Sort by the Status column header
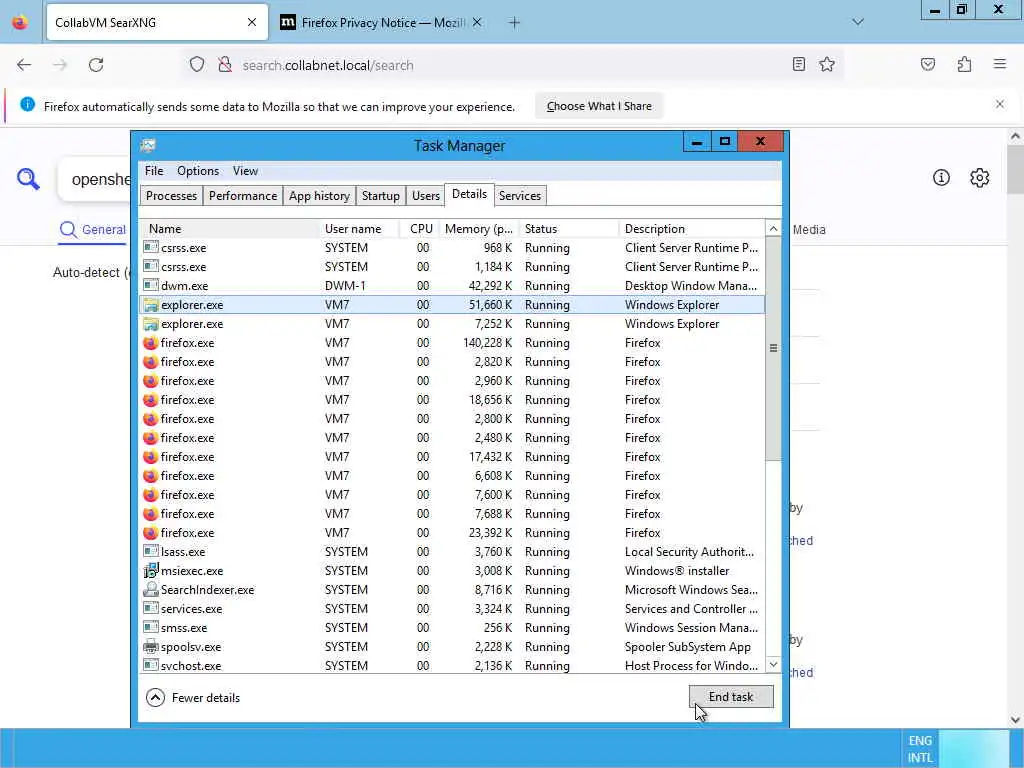 pyautogui.click(x=569, y=229)
